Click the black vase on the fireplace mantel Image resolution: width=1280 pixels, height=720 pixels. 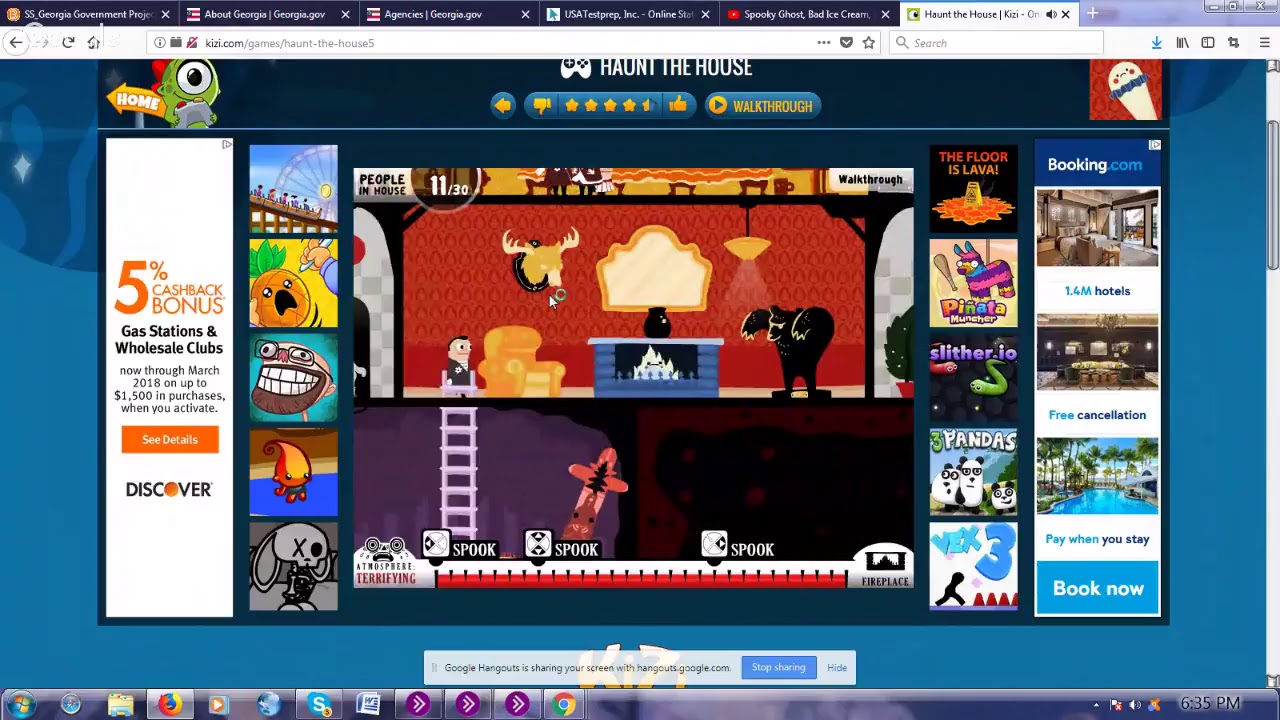657,323
